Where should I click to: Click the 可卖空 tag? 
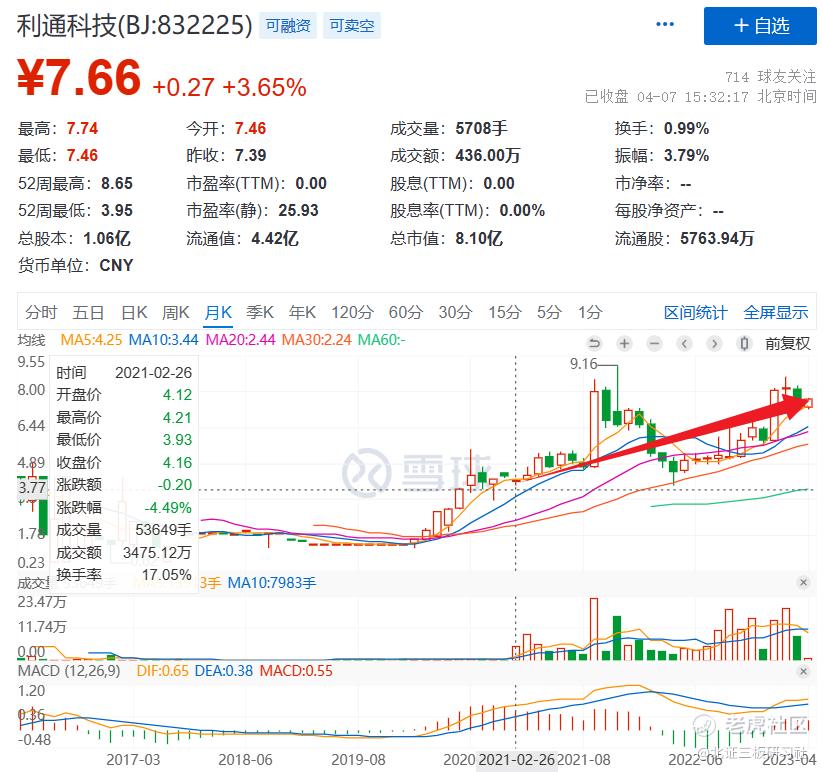(352, 25)
